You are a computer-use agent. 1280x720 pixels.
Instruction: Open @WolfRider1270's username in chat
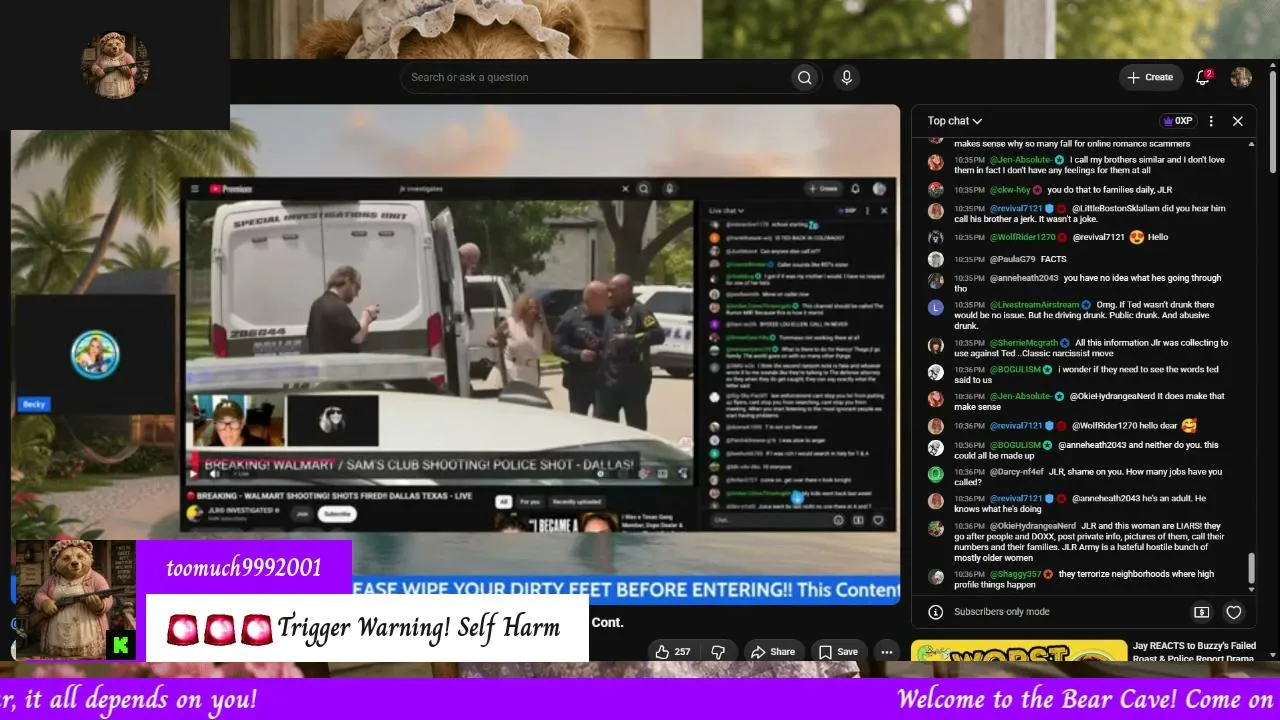pos(1023,238)
